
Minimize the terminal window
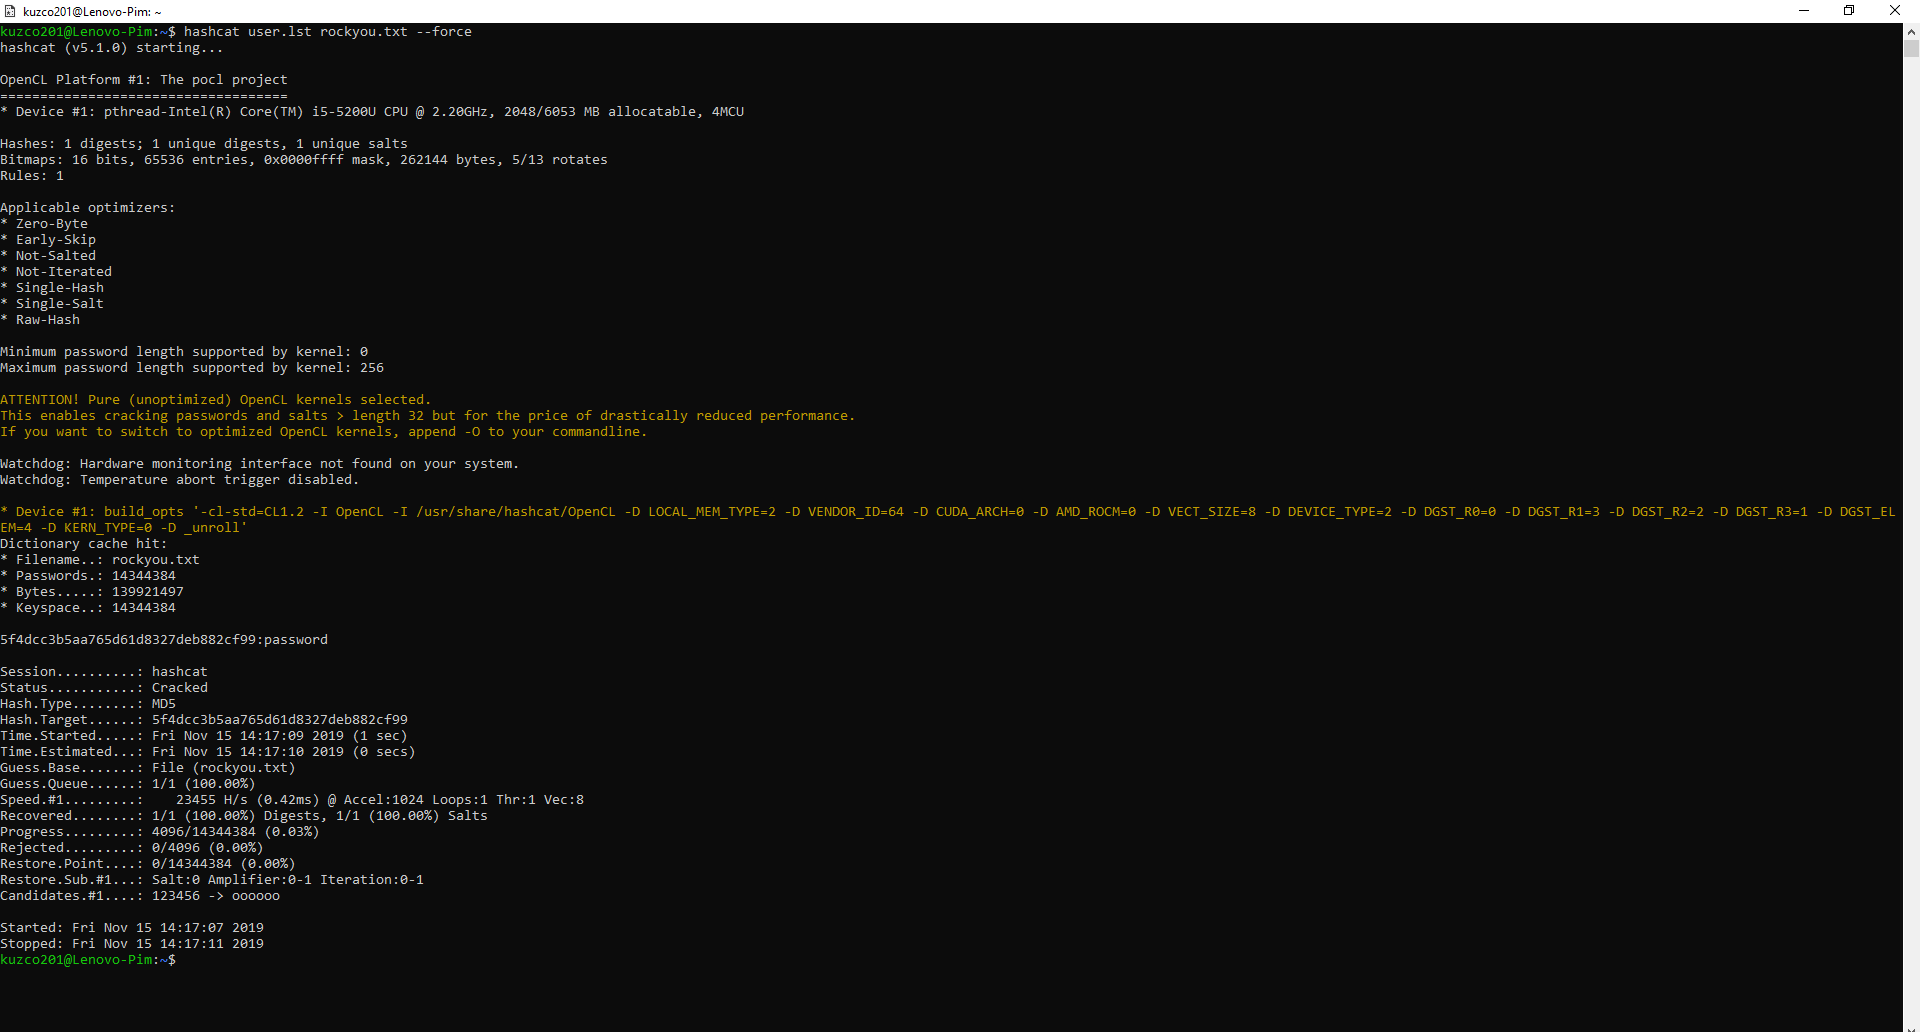click(x=1804, y=11)
